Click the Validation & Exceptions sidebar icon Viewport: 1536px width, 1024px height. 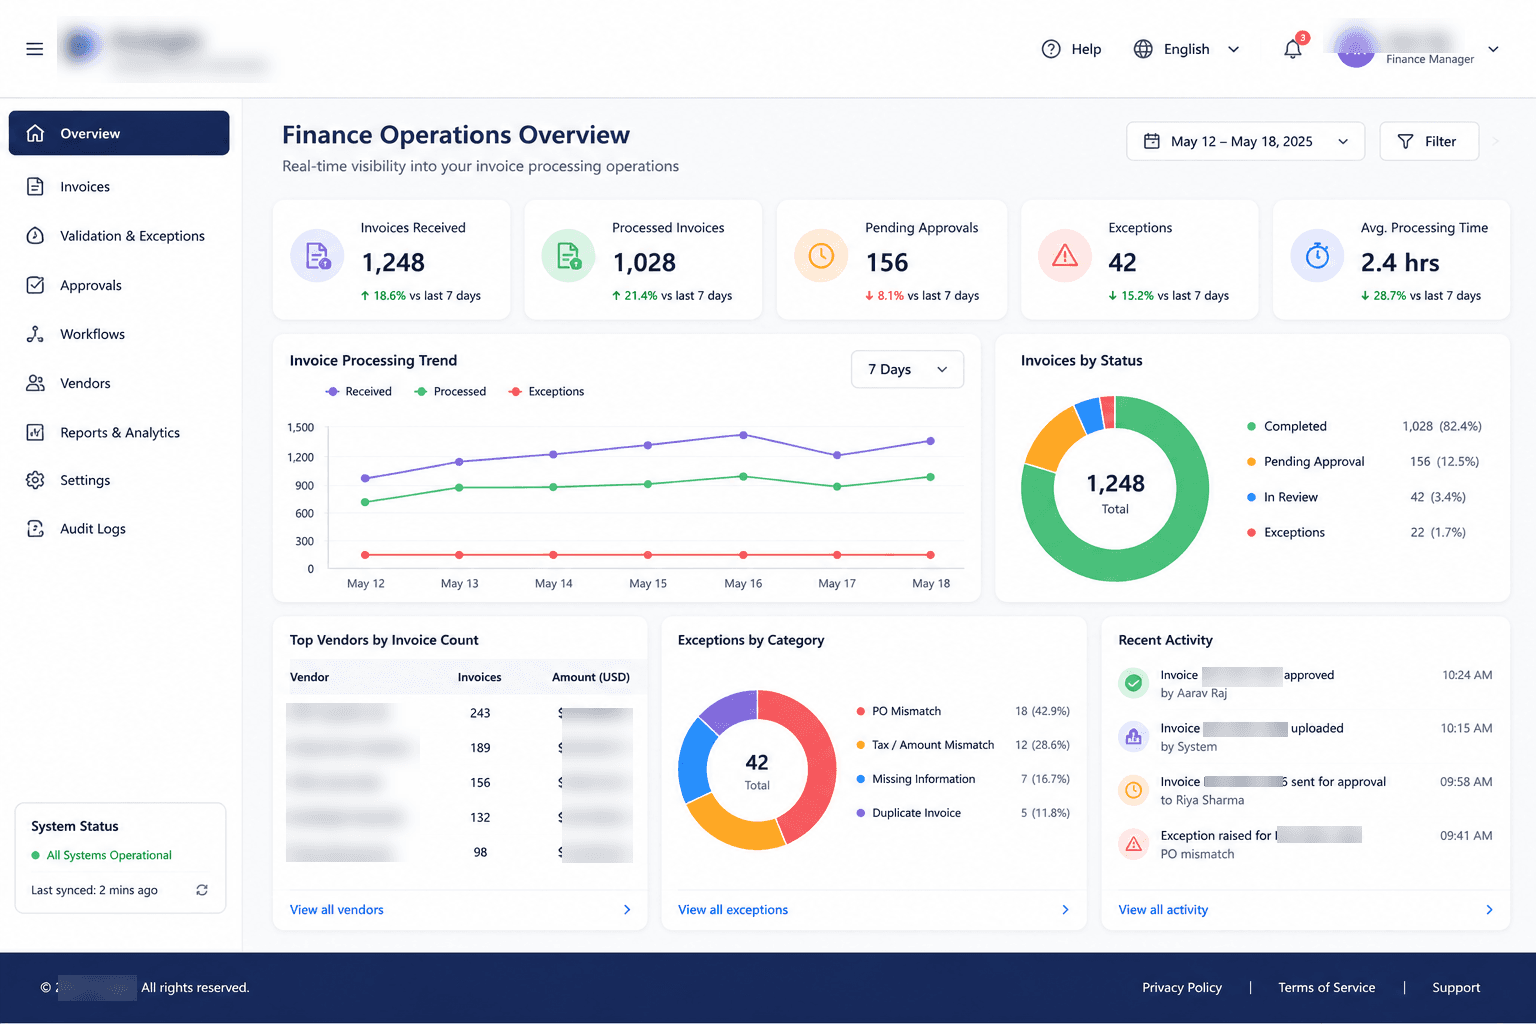(35, 236)
